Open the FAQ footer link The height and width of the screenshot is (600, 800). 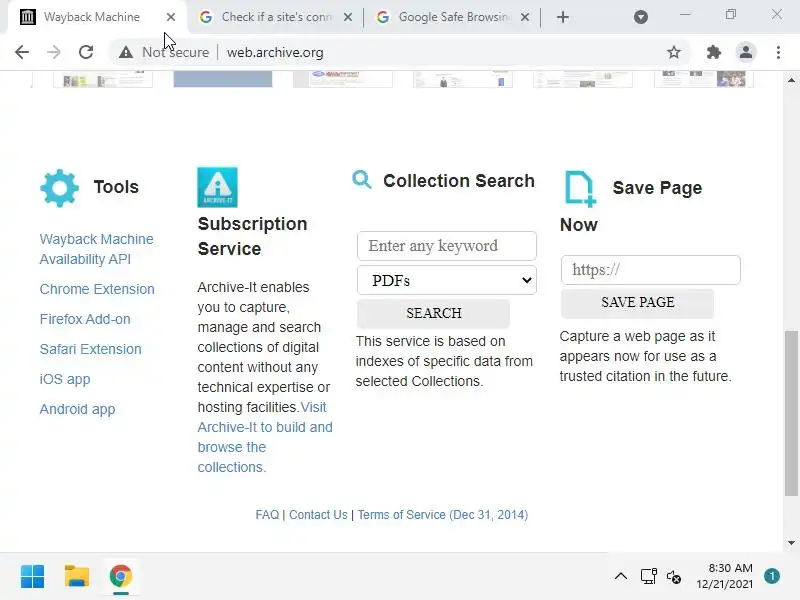point(267,515)
